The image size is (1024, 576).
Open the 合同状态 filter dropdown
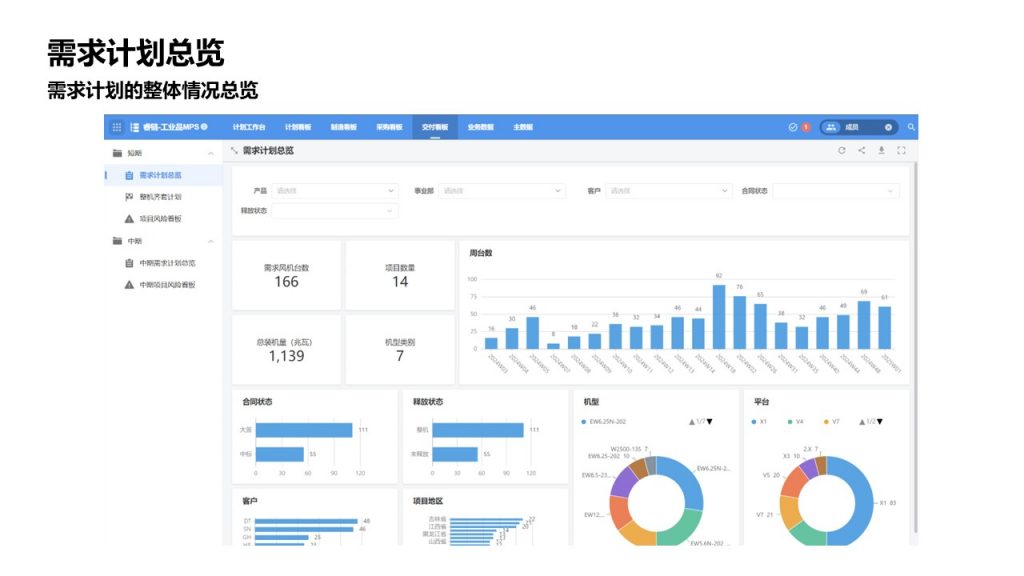(x=836, y=191)
